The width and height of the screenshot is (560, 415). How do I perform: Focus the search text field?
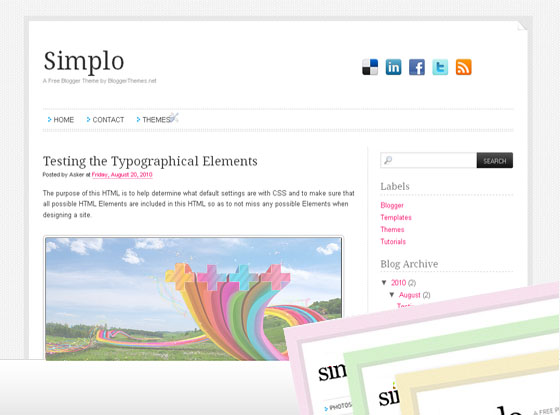tap(429, 160)
